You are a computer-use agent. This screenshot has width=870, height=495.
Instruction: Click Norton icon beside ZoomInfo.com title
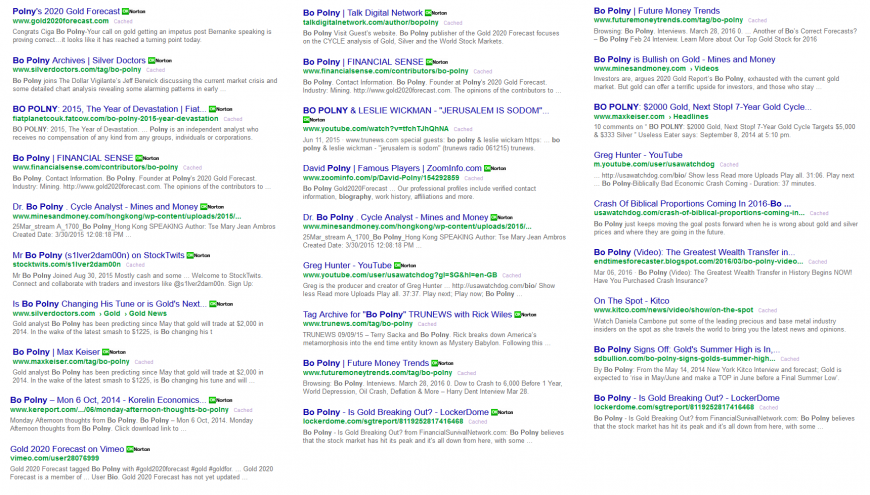pyautogui.click(x=495, y=169)
